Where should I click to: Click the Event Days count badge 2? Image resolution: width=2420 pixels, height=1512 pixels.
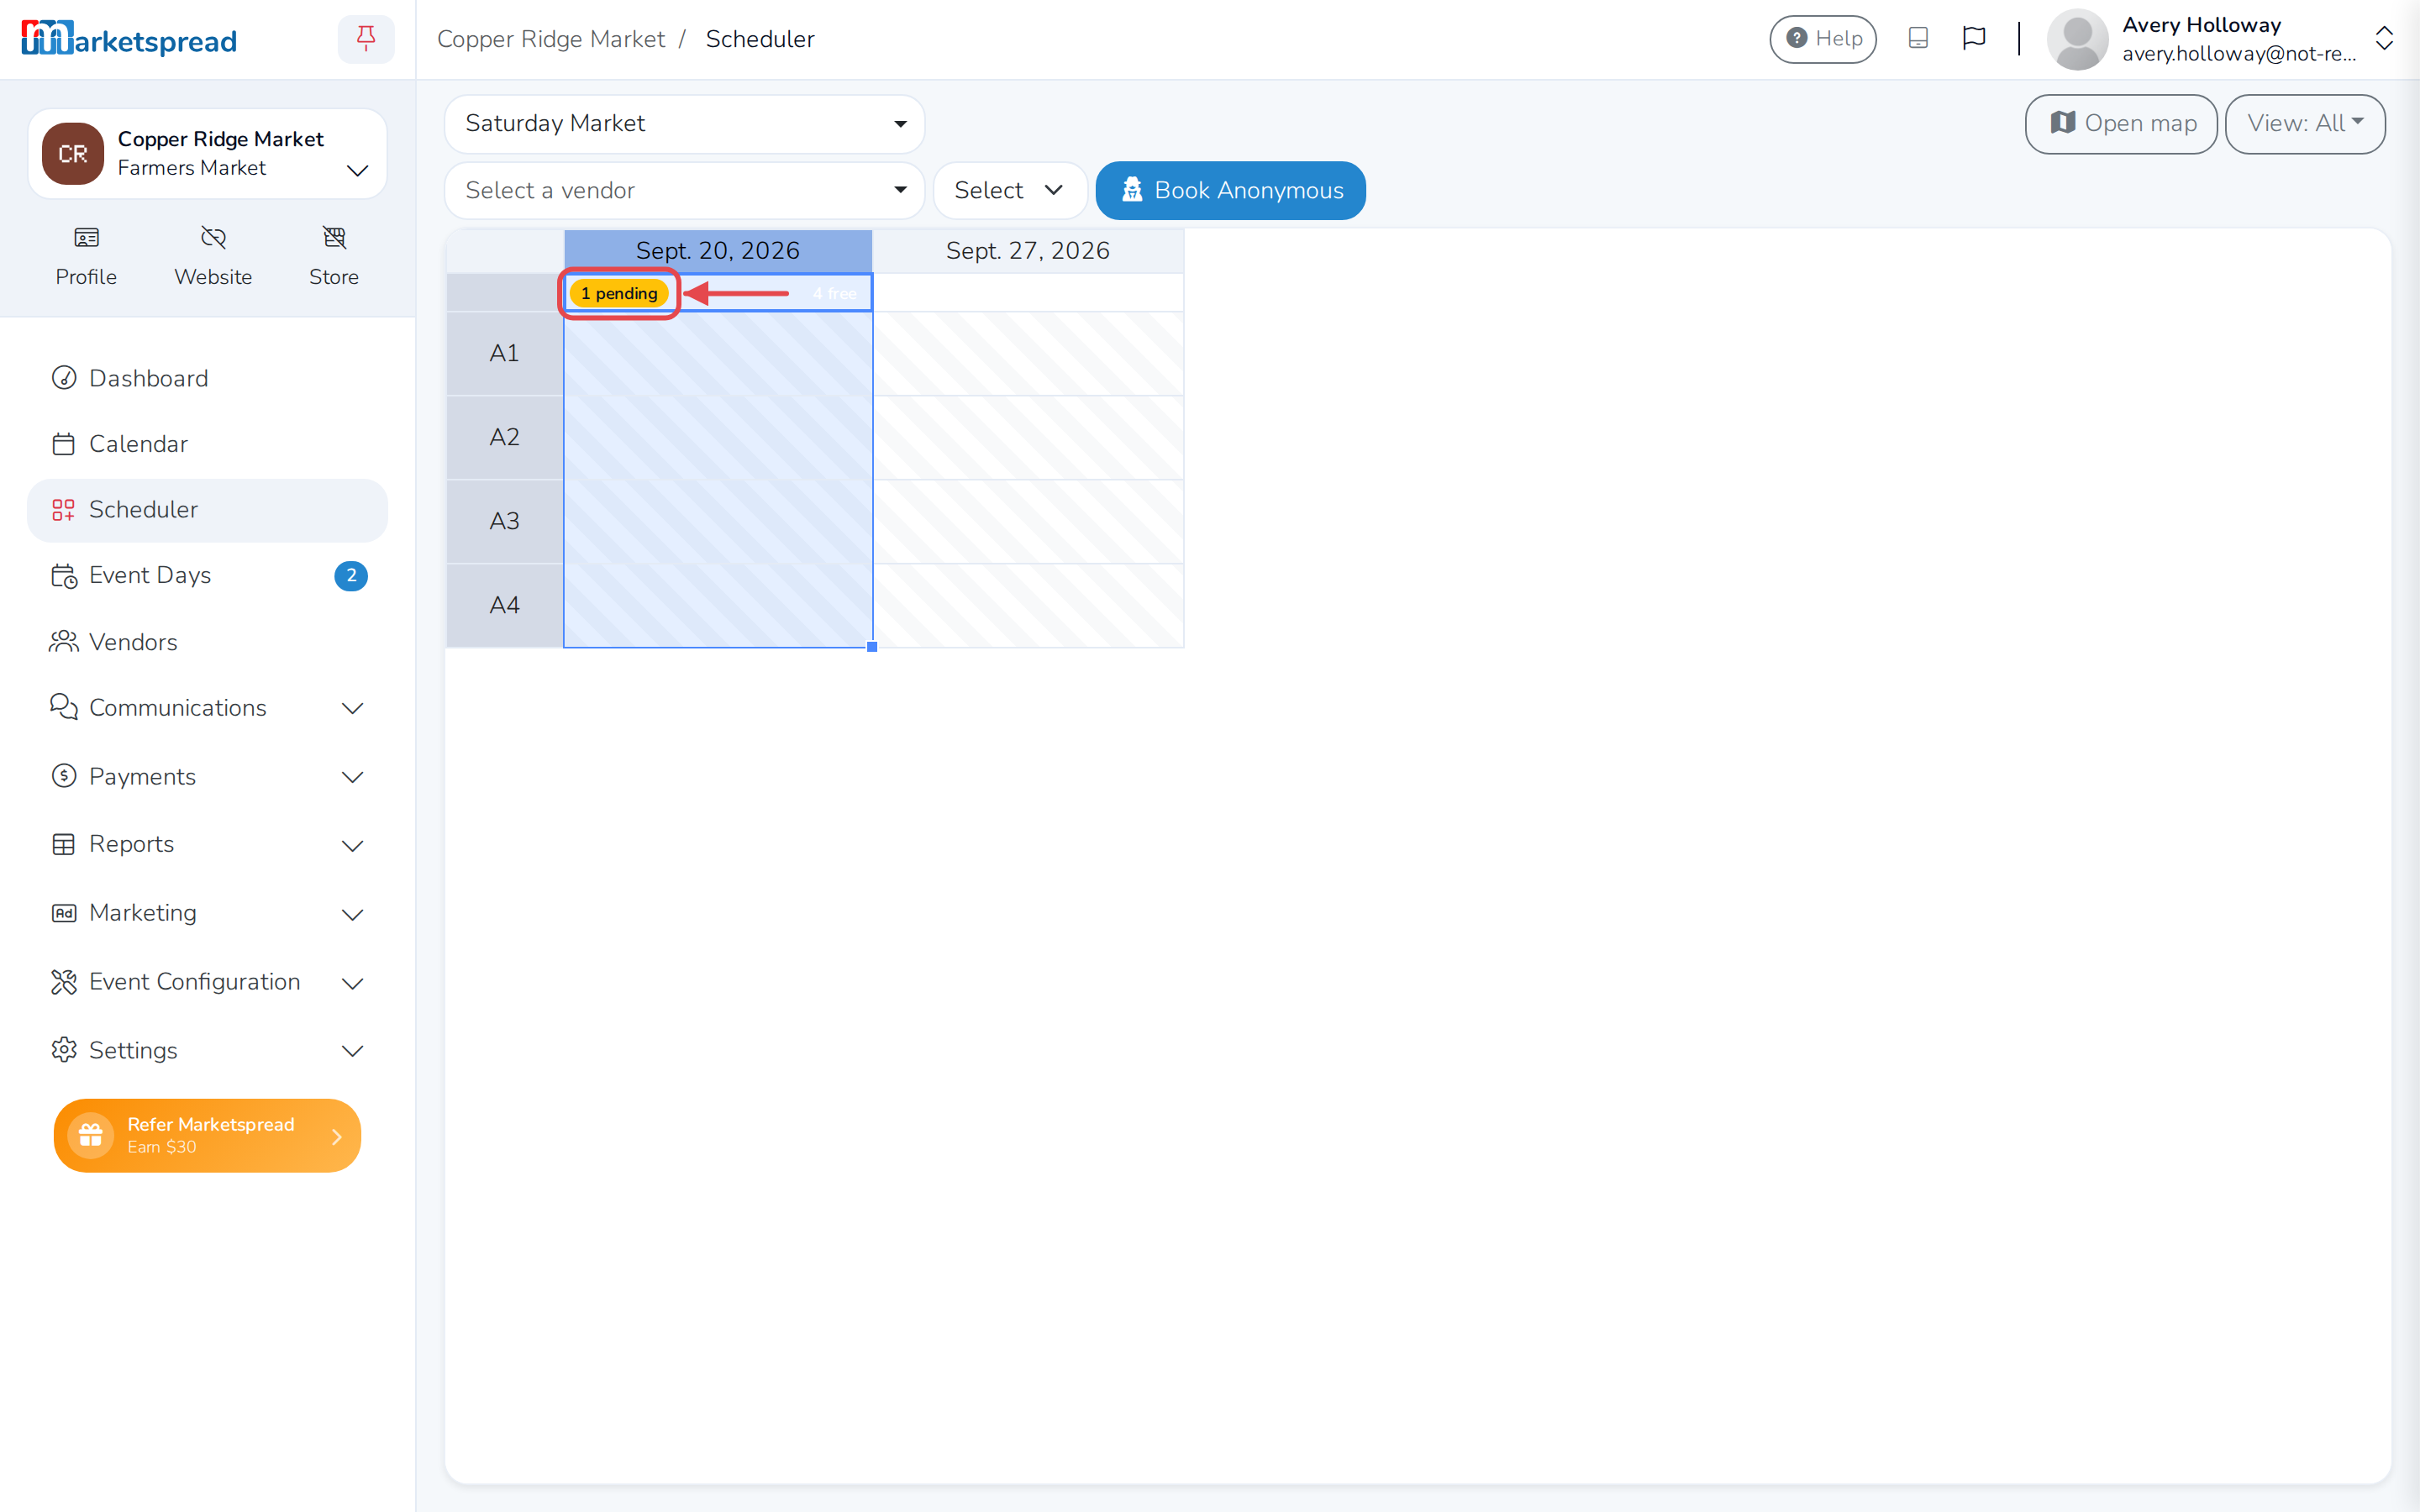click(351, 576)
